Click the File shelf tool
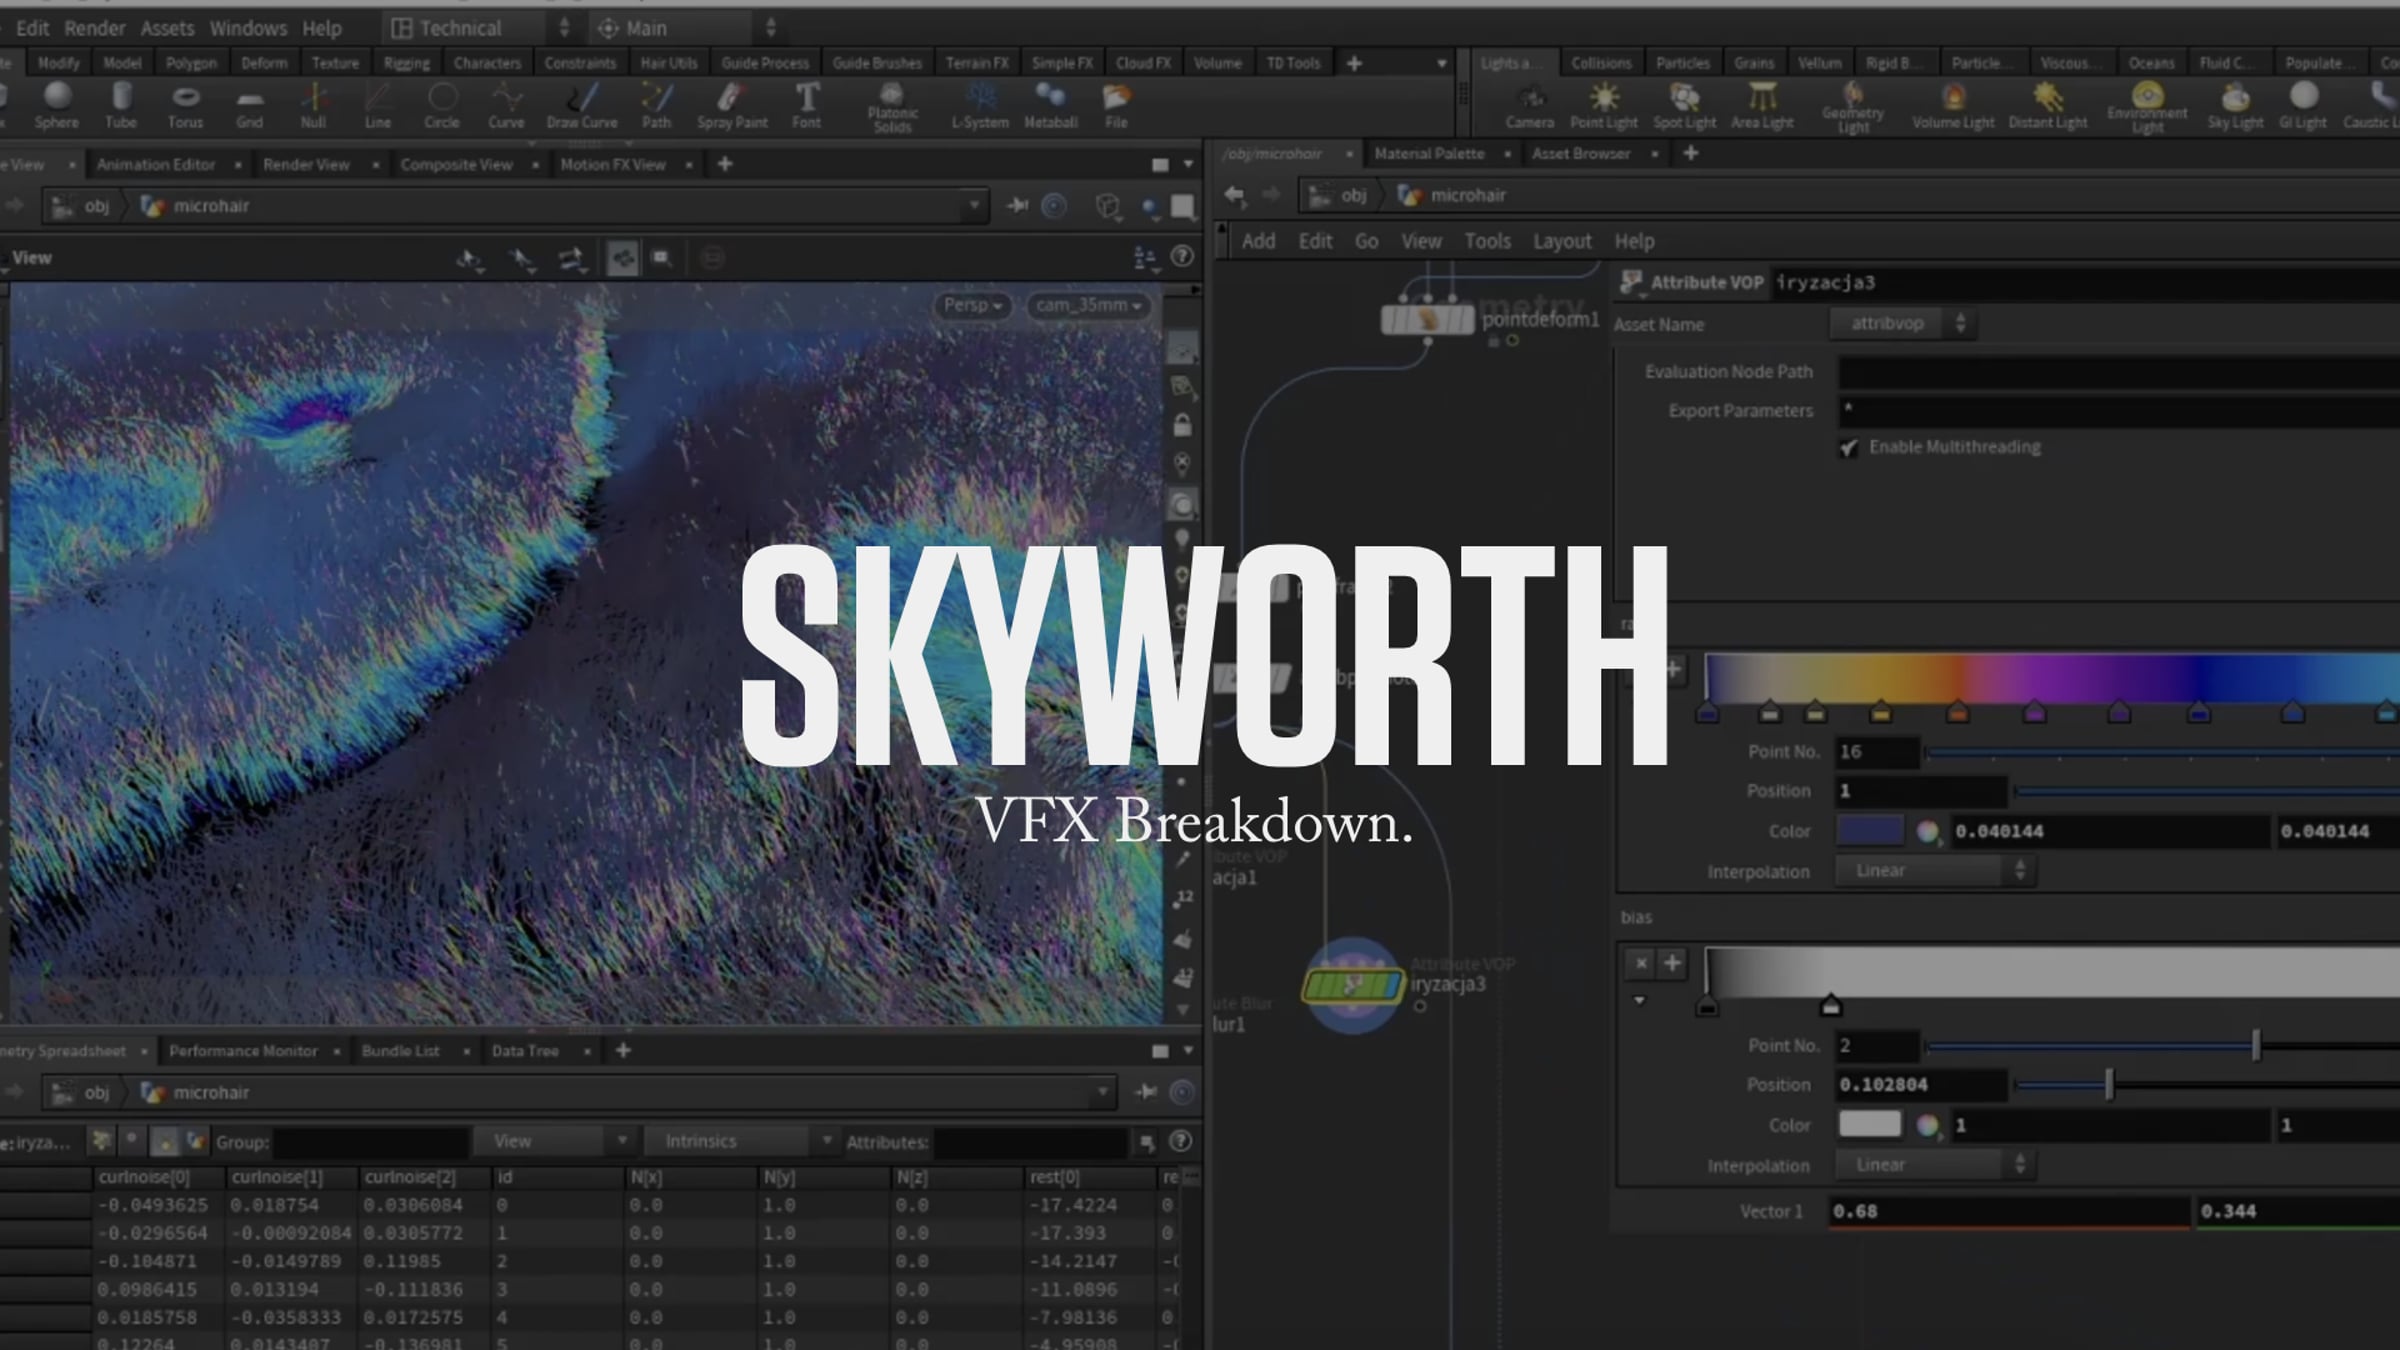The width and height of the screenshot is (2400, 1350). (1116, 105)
